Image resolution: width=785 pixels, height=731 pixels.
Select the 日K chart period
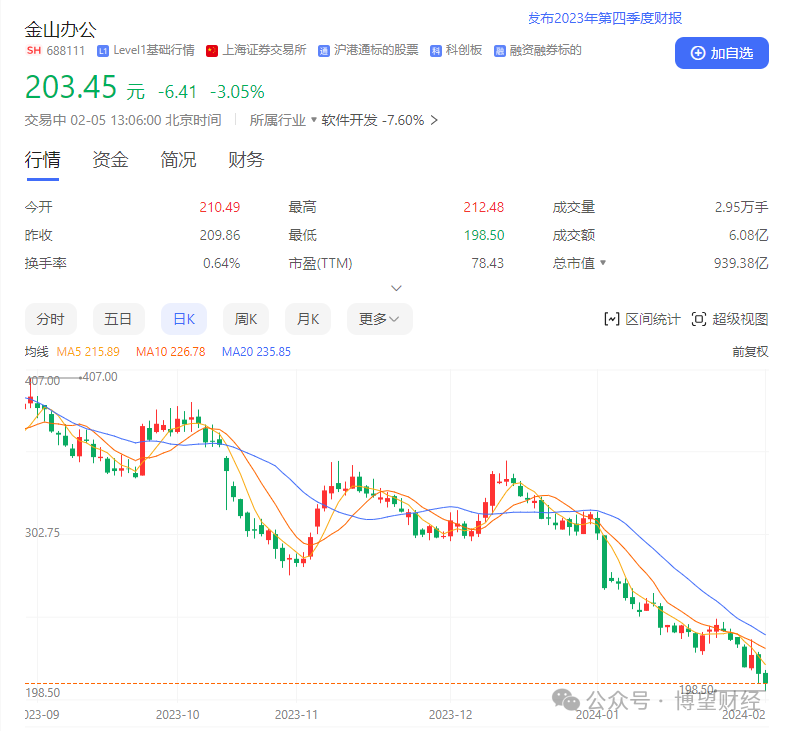pos(184,319)
